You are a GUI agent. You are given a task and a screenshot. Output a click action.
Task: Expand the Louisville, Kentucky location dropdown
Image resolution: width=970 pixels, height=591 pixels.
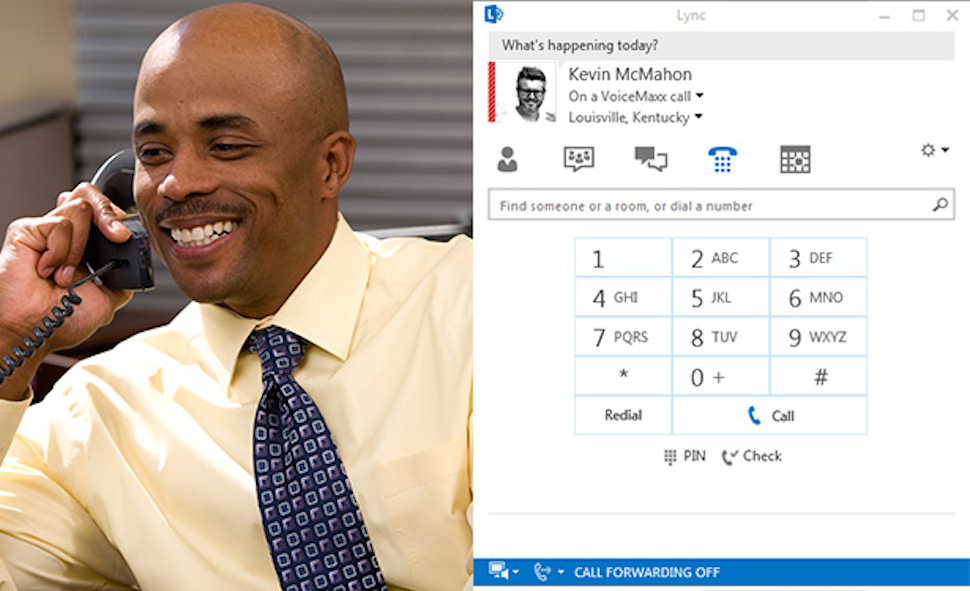(698, 116)
